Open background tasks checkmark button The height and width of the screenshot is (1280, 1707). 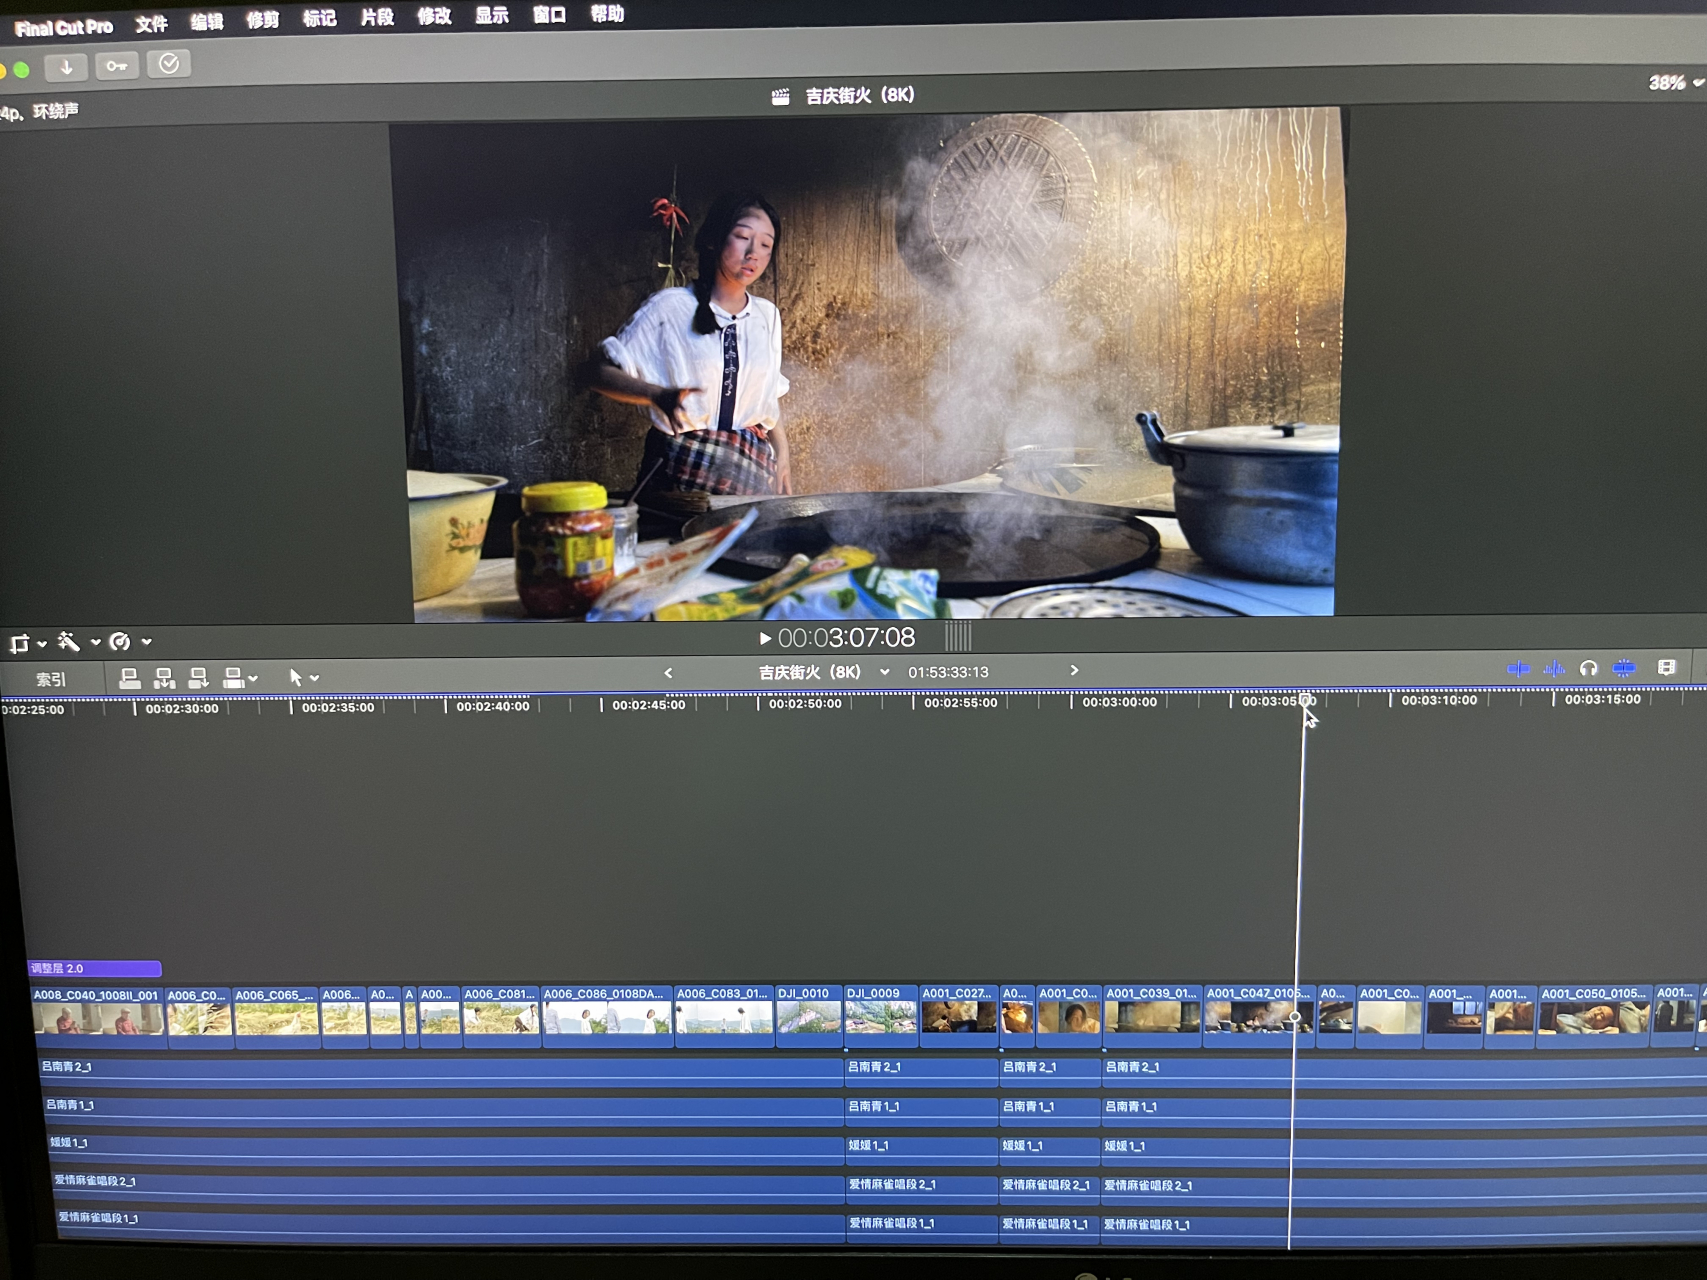click(x=169, y=65)
